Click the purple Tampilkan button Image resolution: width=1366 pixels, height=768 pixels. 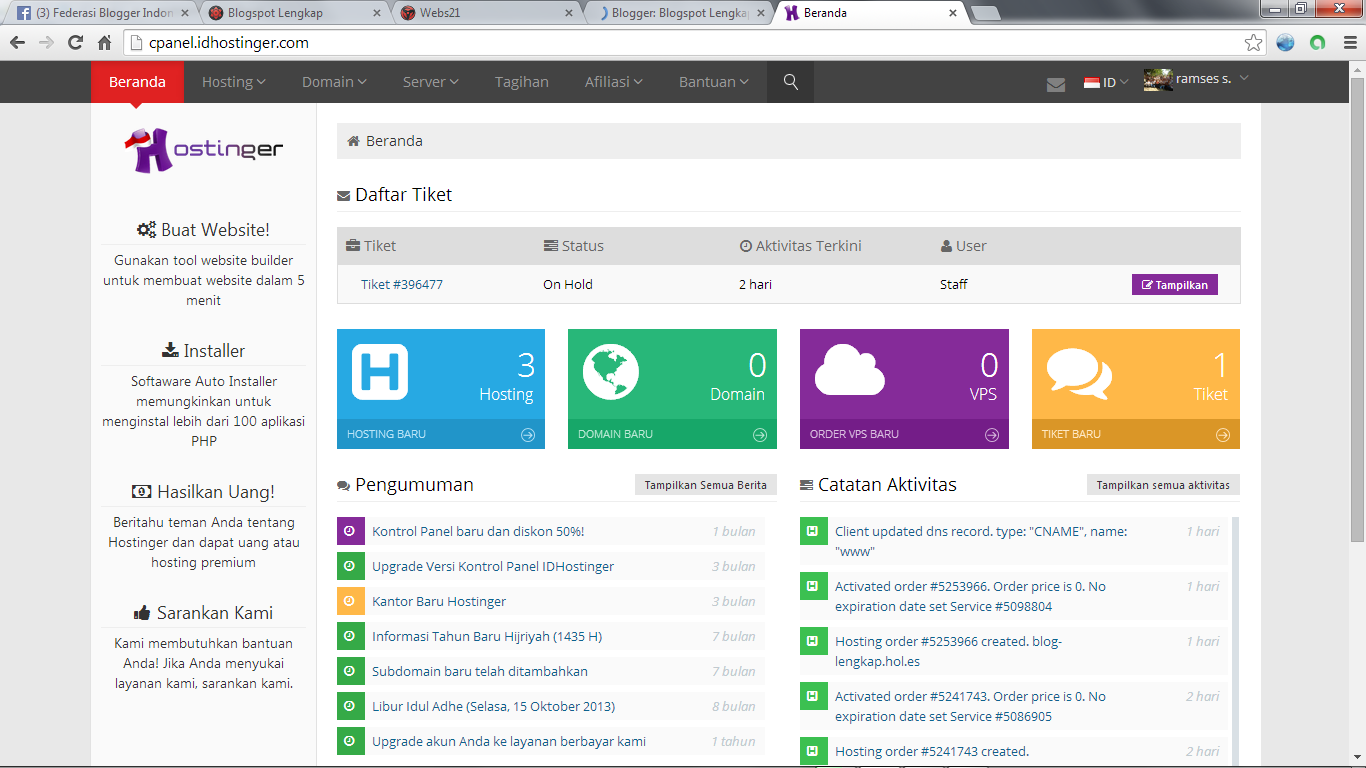tap(1174, 285)
